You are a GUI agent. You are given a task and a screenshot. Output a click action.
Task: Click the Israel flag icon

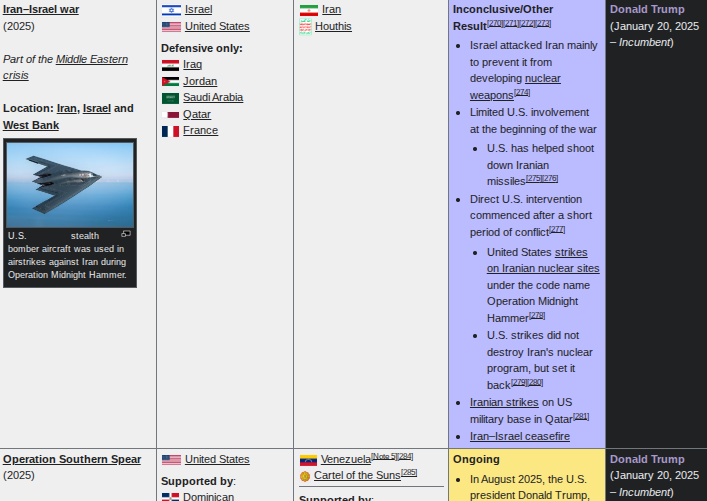(171, 10)
